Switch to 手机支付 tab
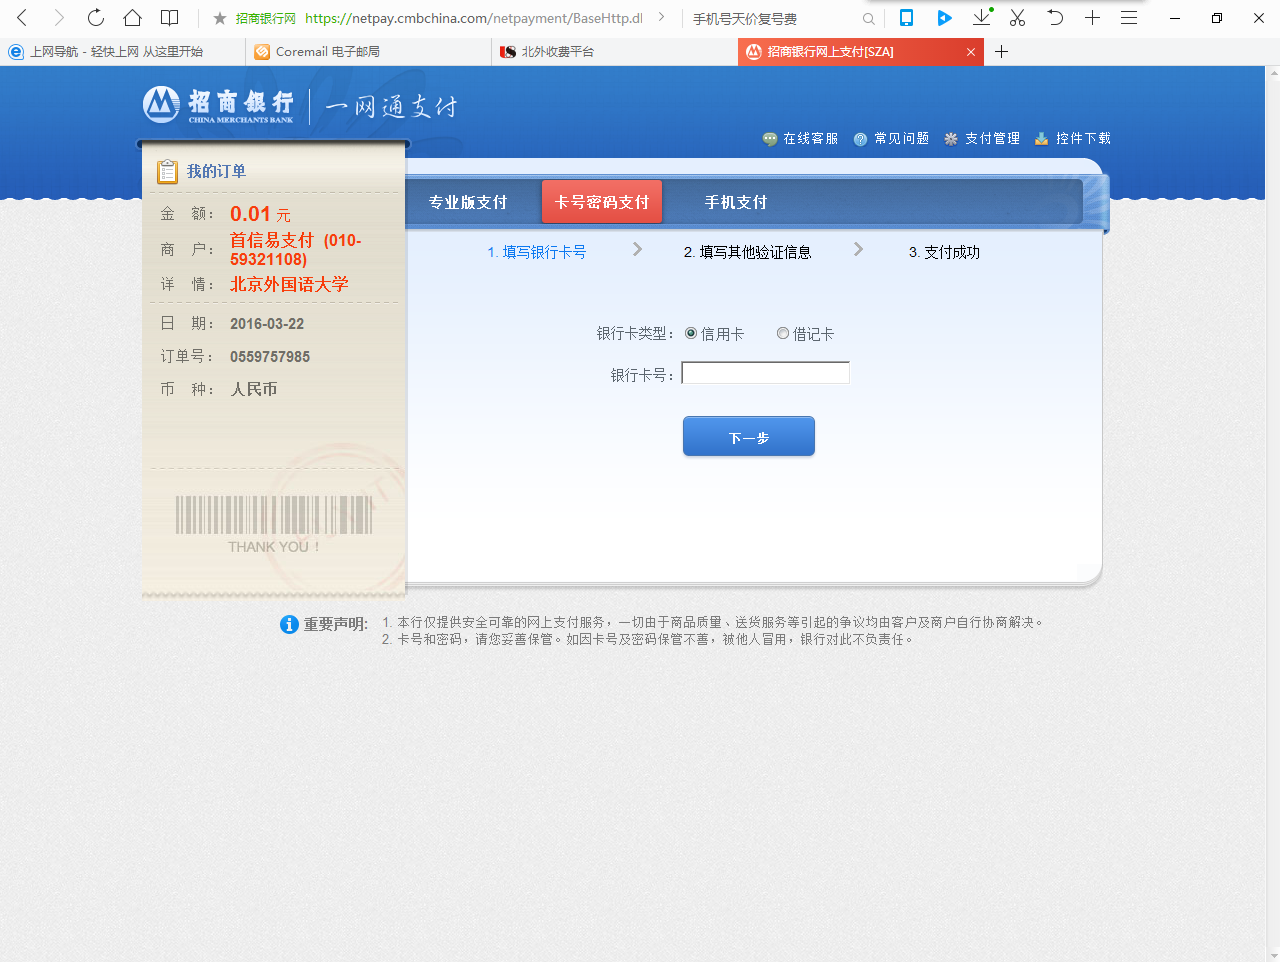 tap(736, 203)
